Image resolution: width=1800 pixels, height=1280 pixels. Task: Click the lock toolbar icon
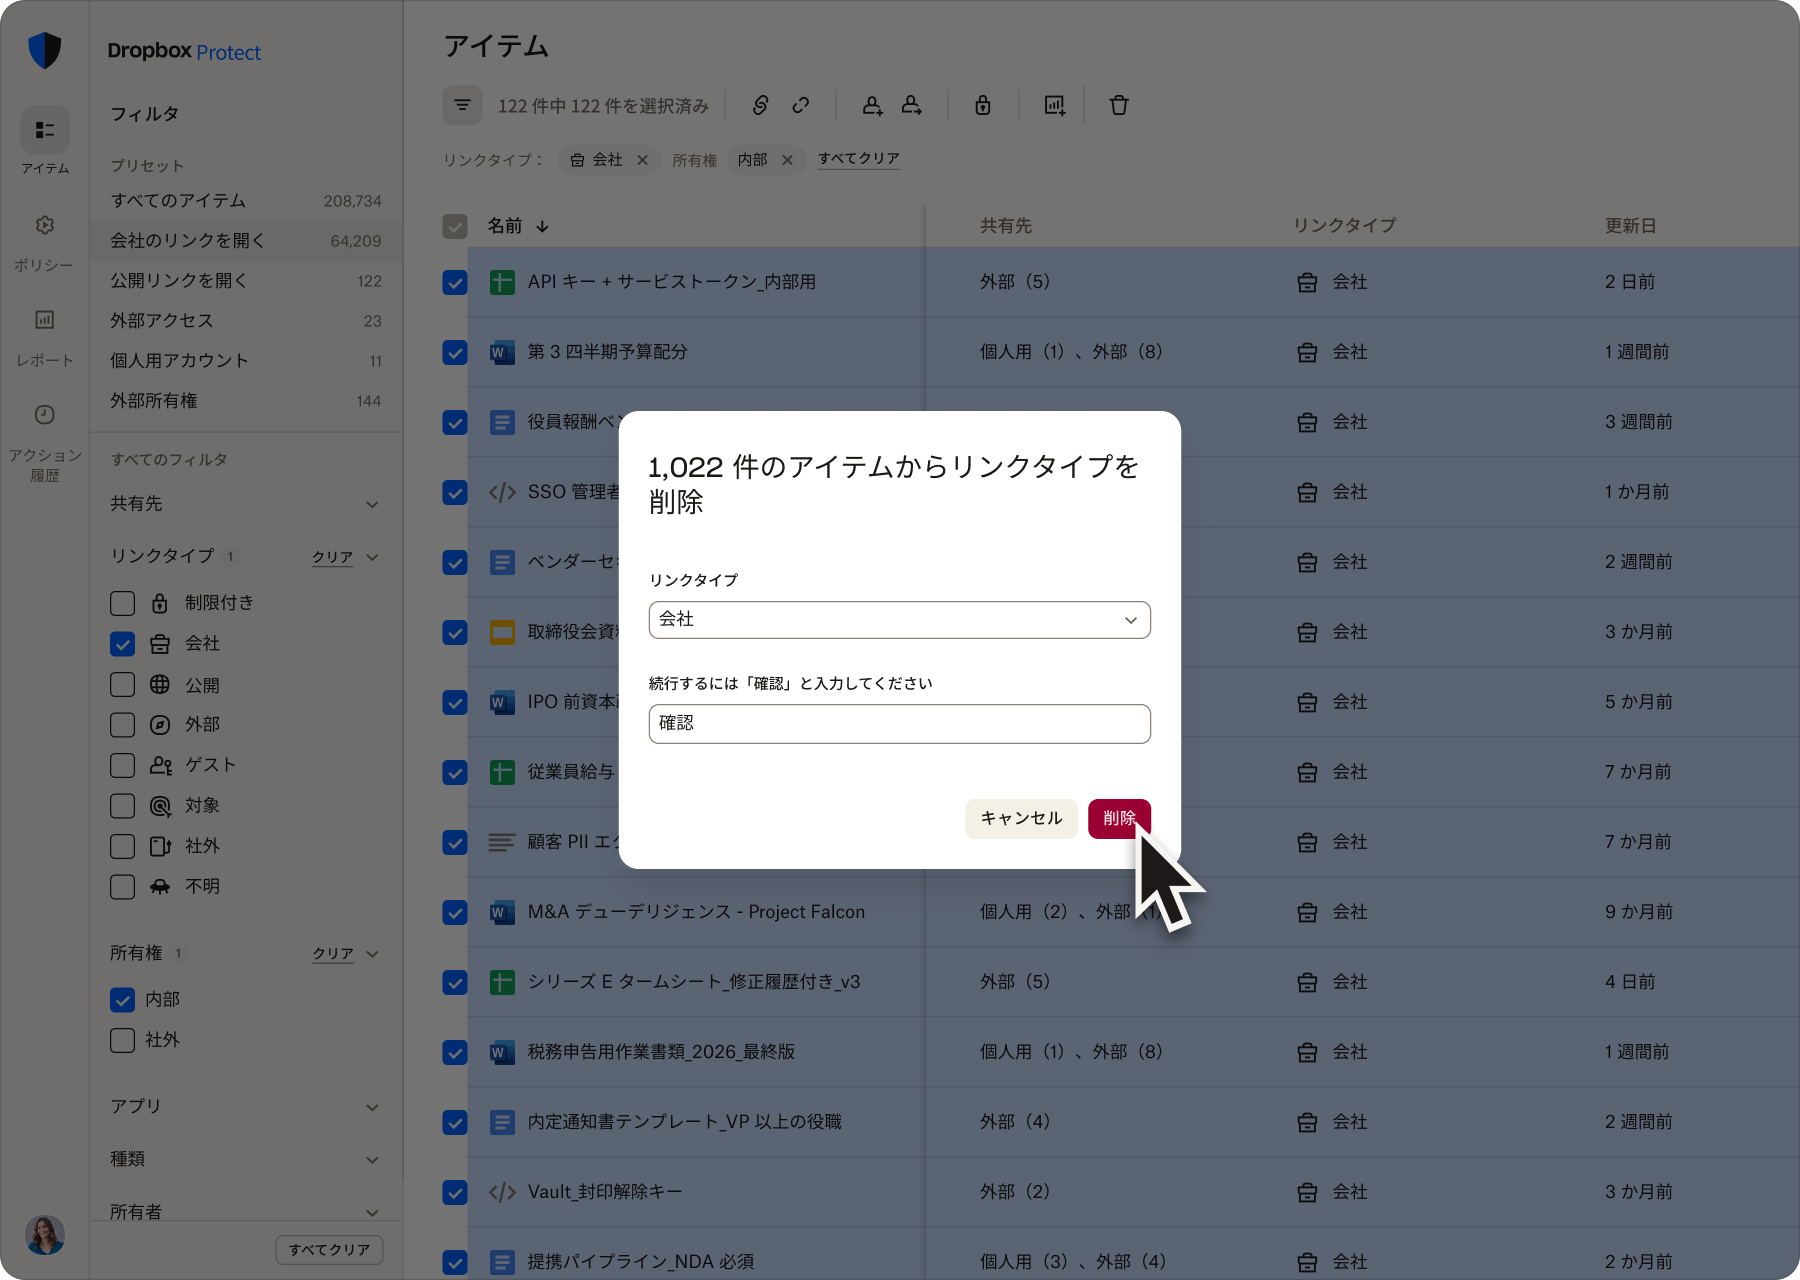pos(983,105)
